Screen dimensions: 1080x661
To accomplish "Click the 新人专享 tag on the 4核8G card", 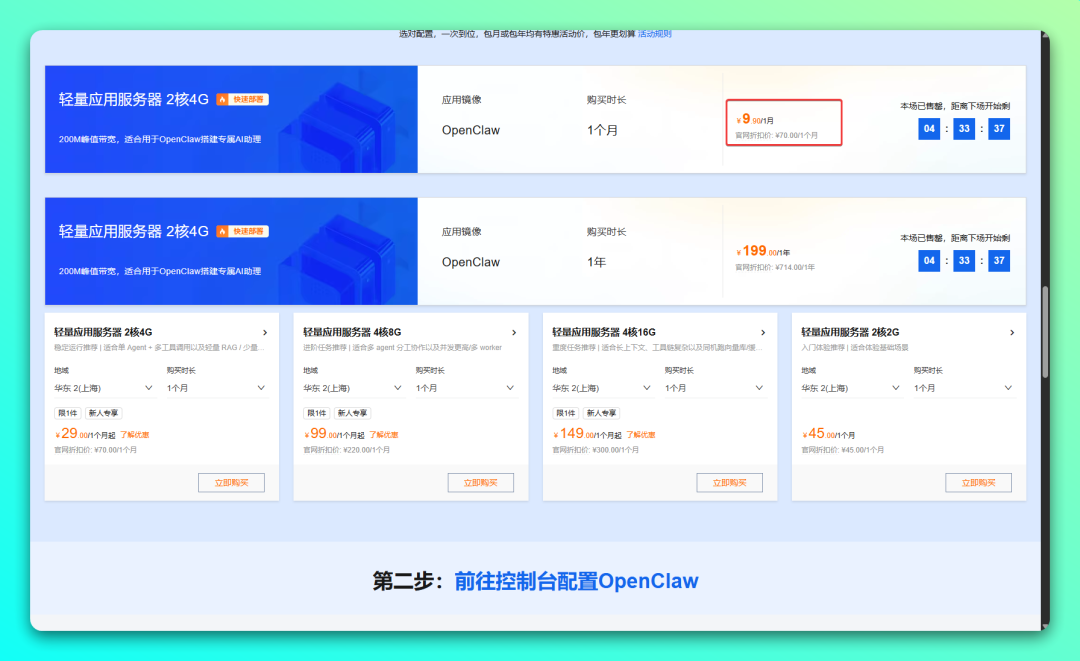I will tap(352, 411).
